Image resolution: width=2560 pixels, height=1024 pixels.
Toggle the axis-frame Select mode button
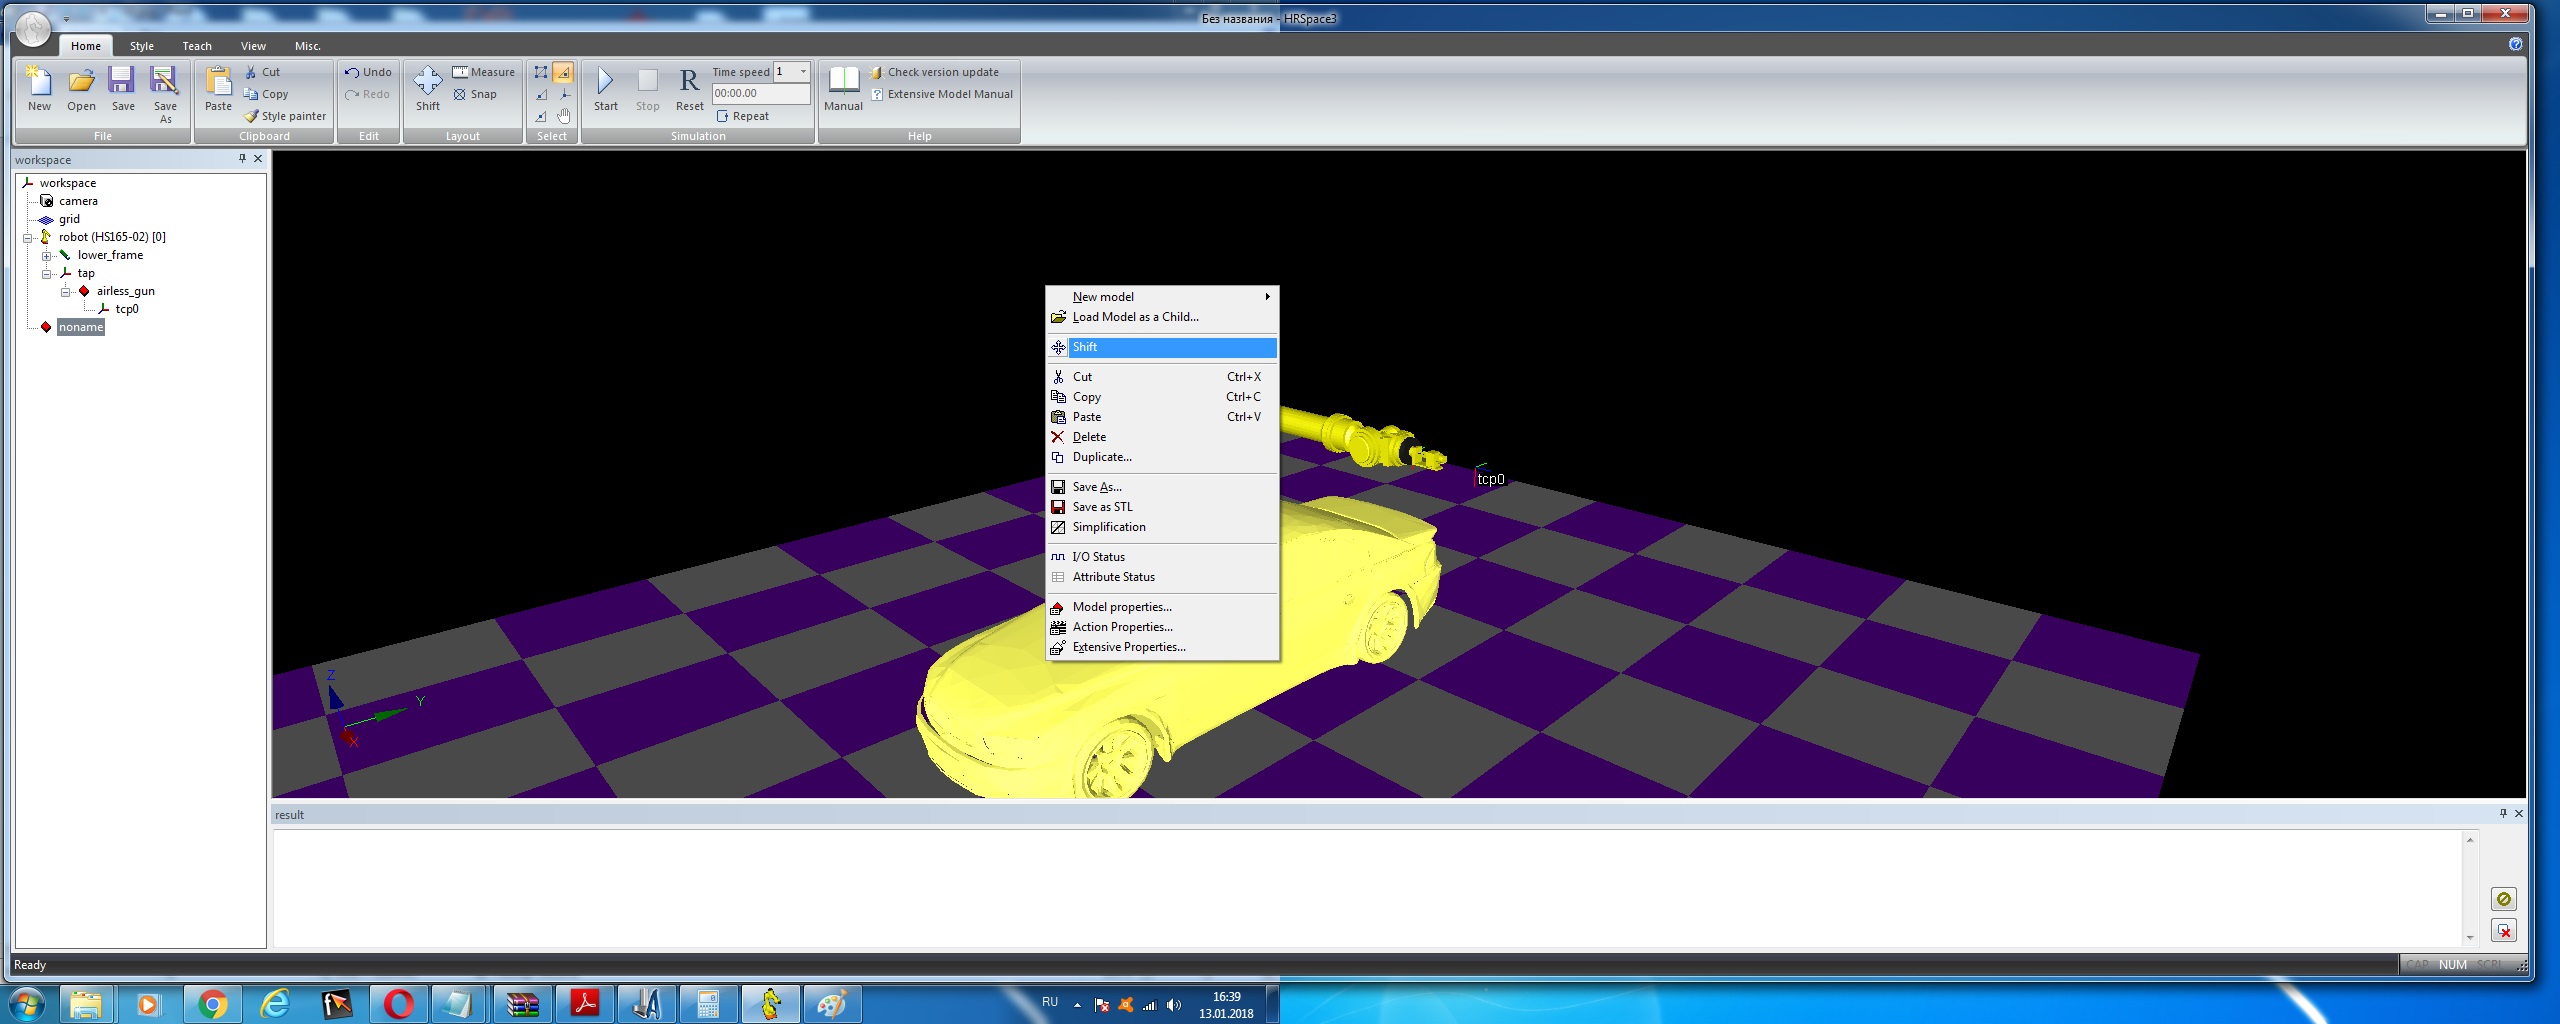pos(564,94)
